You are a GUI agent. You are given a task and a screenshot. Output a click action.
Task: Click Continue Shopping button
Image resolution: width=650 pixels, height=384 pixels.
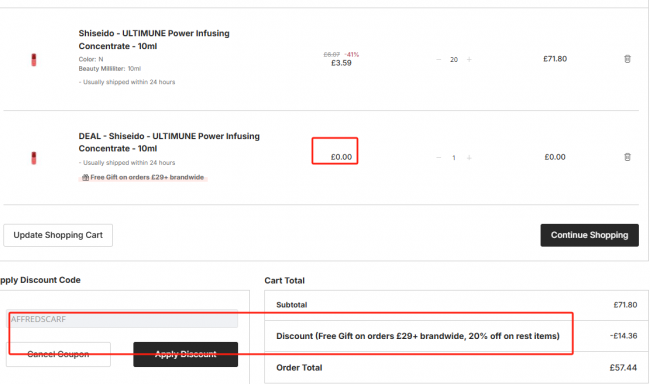tap(589, 235)
